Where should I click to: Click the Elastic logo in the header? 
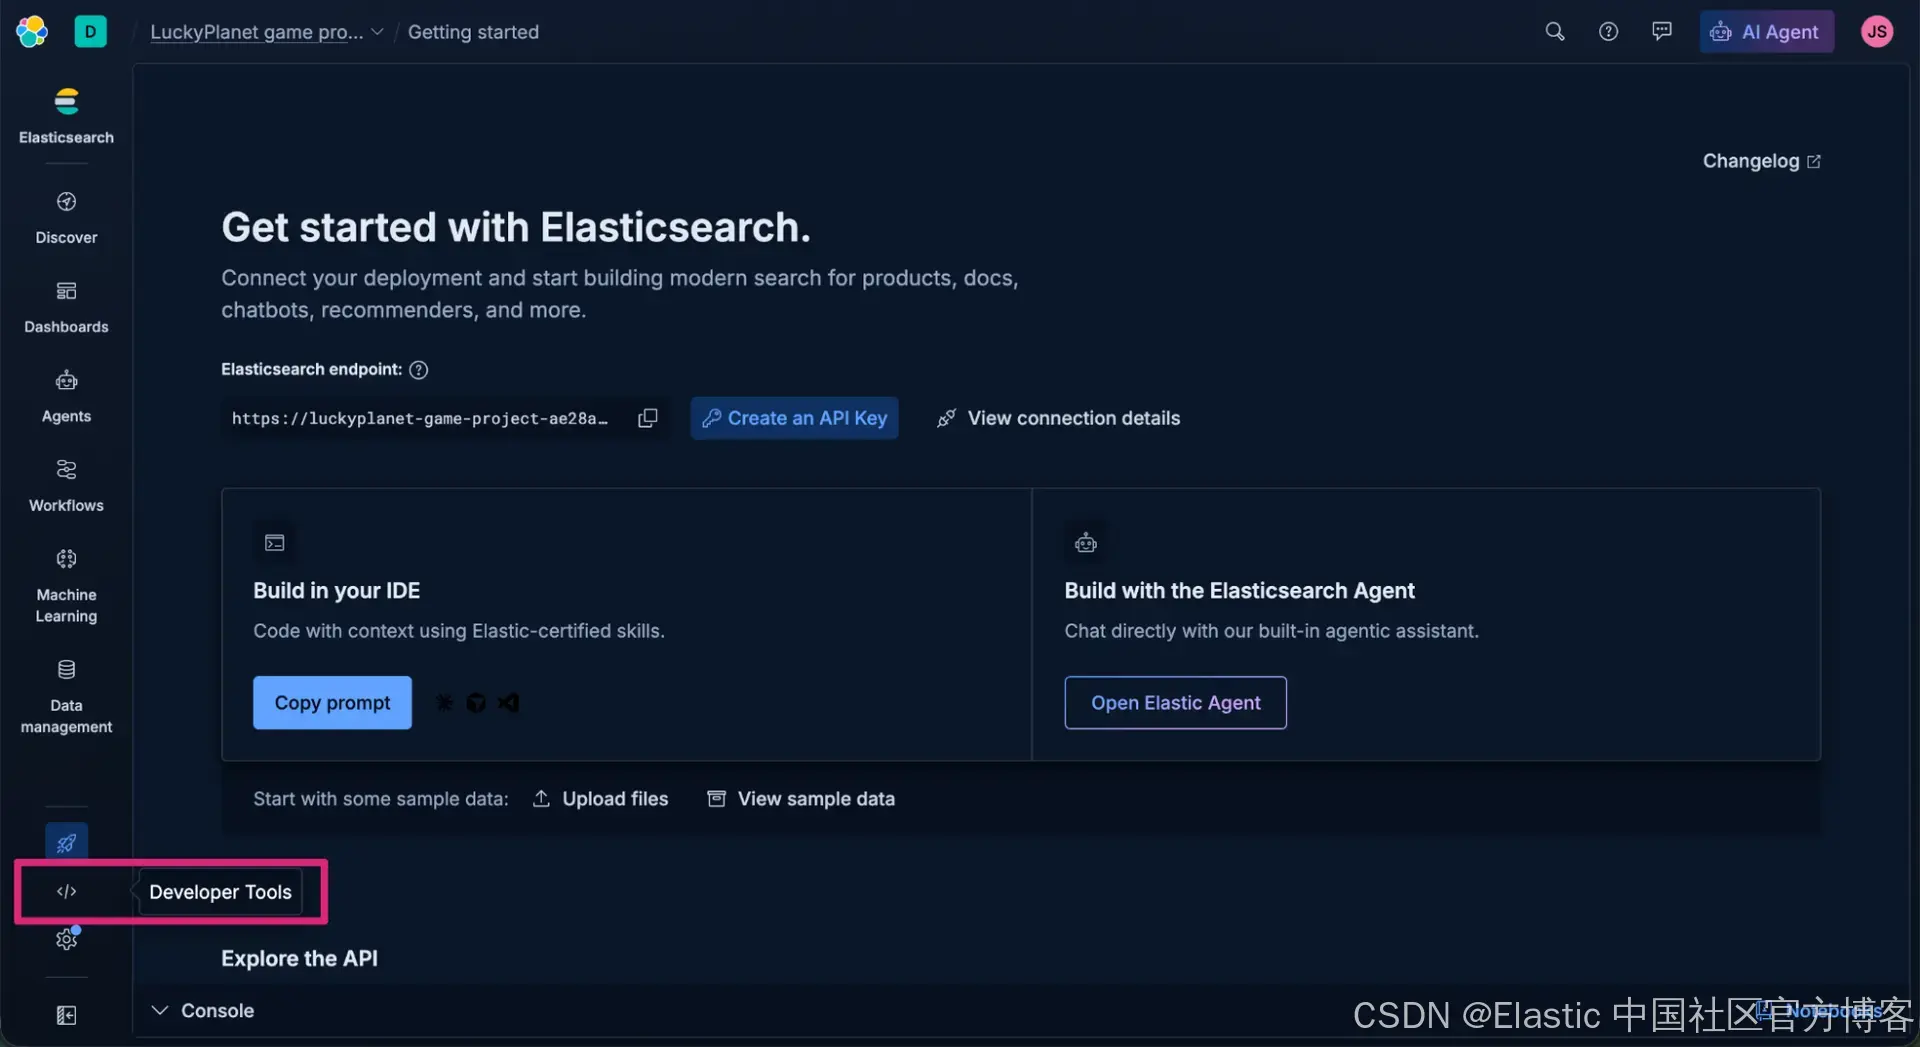click(32, 32)
